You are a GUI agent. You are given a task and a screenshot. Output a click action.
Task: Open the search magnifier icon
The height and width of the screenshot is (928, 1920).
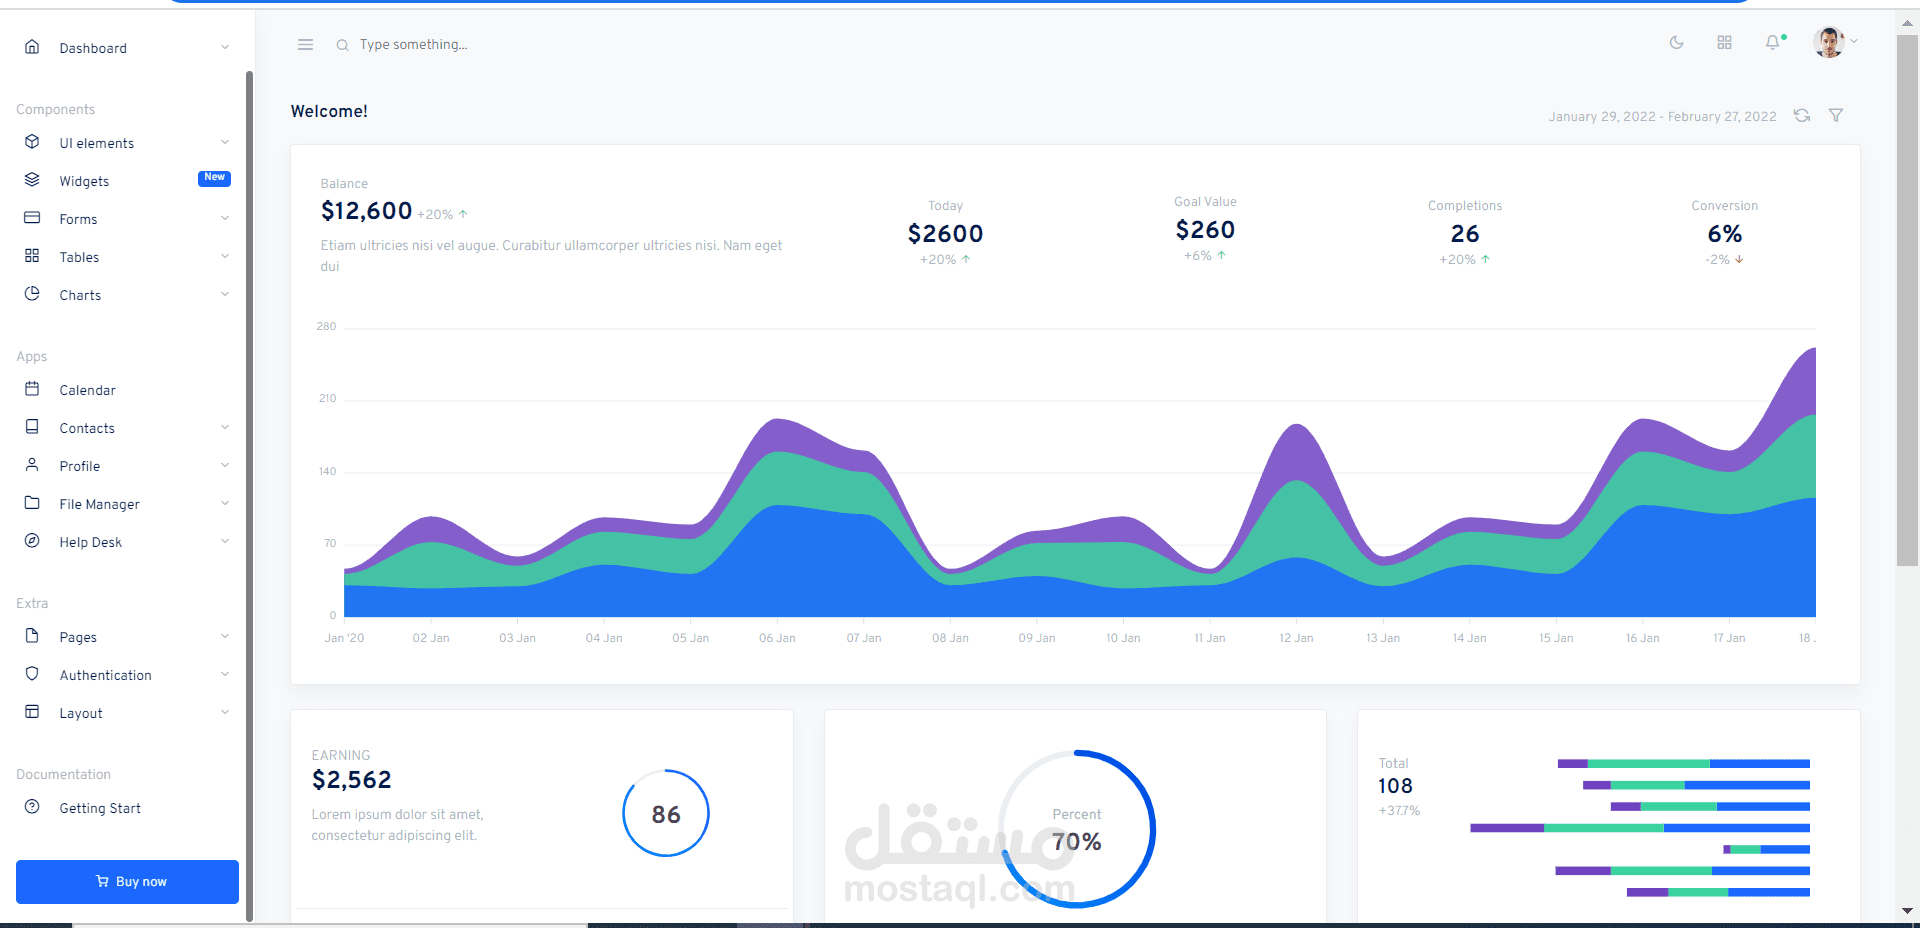pos(342,45)
